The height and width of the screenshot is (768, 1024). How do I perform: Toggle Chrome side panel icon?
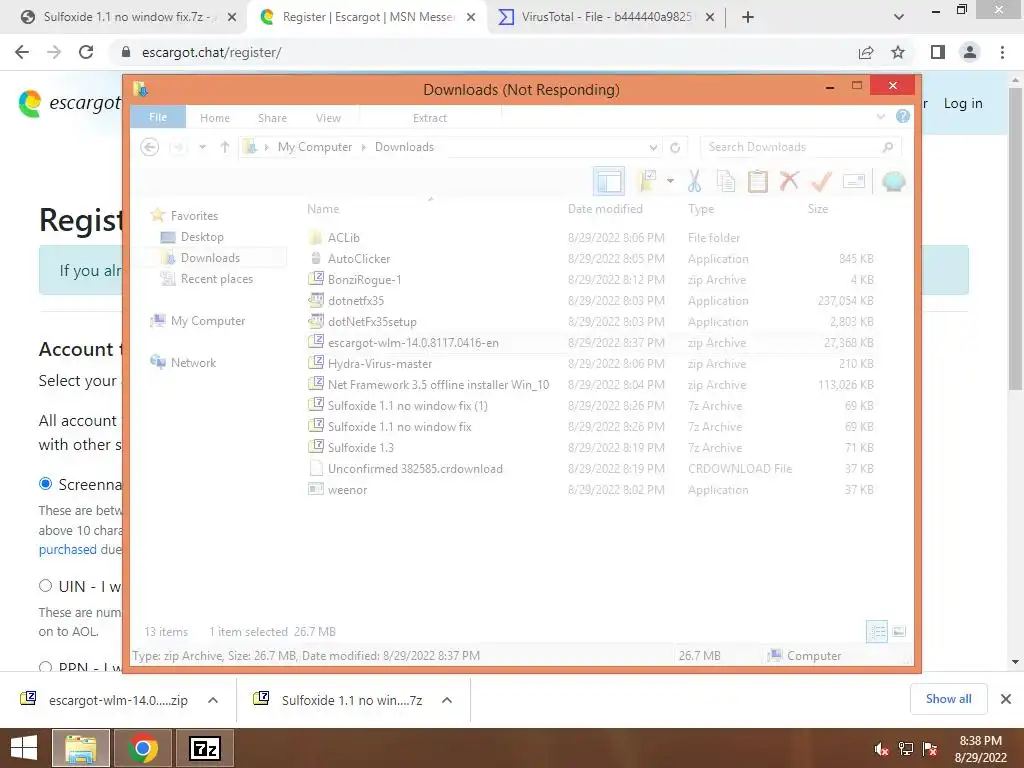pyautogui.click(x=938, y=52)
